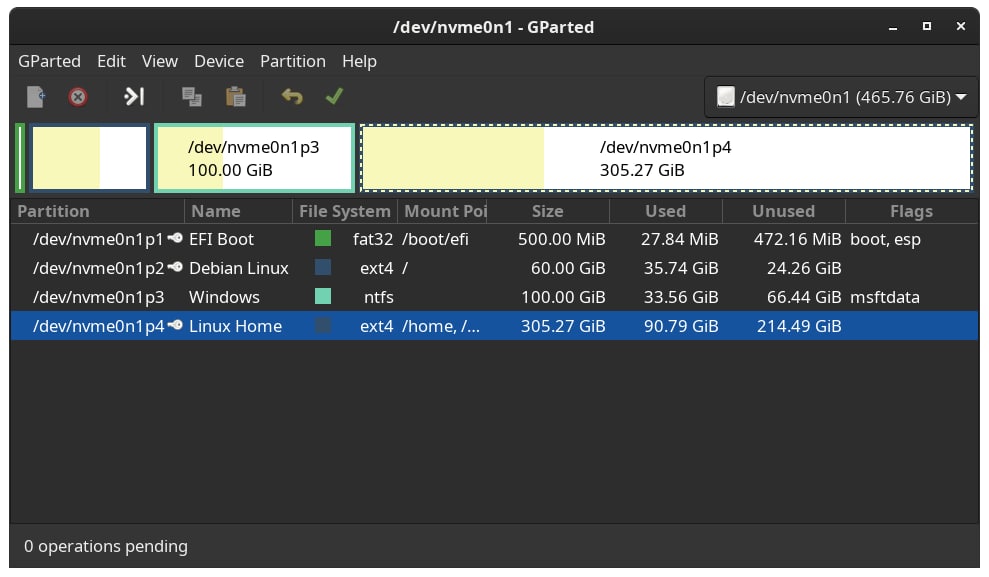Click the 0 operations pending status text
Screen dimensions: 989x577
coord(105,546)
